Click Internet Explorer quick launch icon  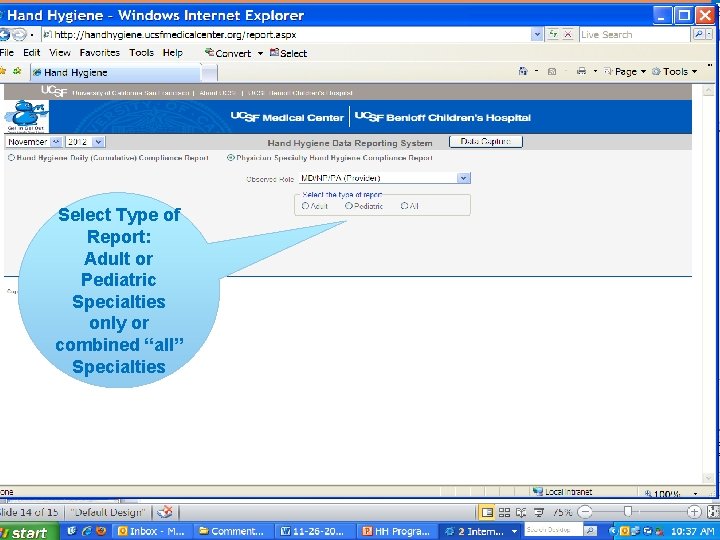[x=86, y=531]
